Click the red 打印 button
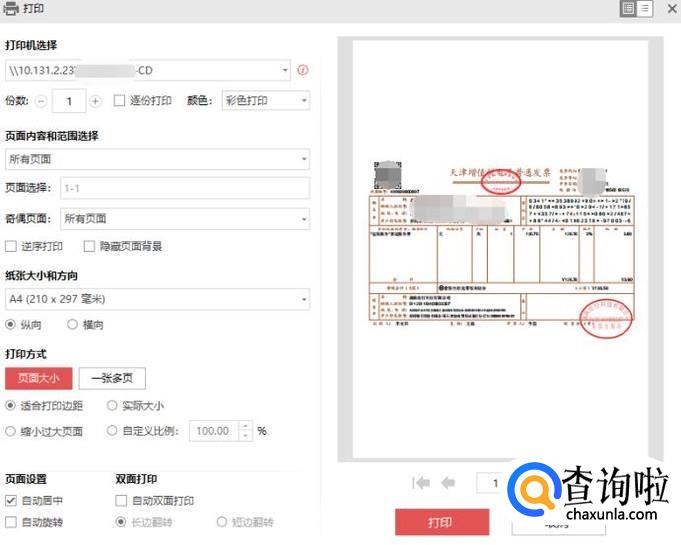This screenshot has height=545, width=681. (x=442, y=522)
